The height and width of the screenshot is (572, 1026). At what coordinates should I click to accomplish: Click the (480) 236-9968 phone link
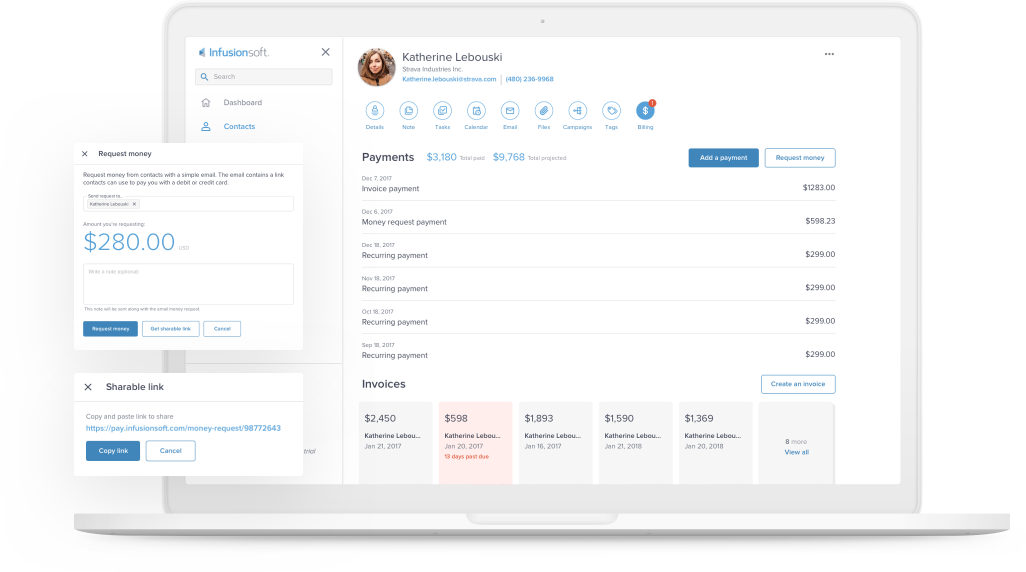pyautogui.click(x=529, y=79)
